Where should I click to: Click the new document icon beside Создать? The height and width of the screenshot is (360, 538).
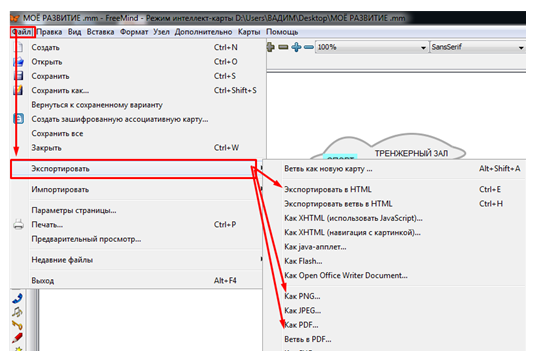pyautogui.click(x=18, y=47)
